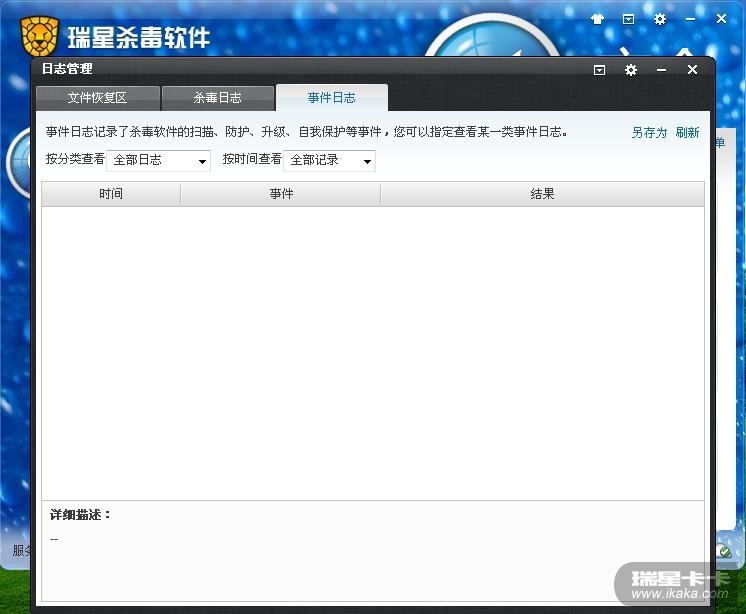Close the 日志管理 dialog
The height and width of the screenshot is (614, 746).
click(692, 70)
